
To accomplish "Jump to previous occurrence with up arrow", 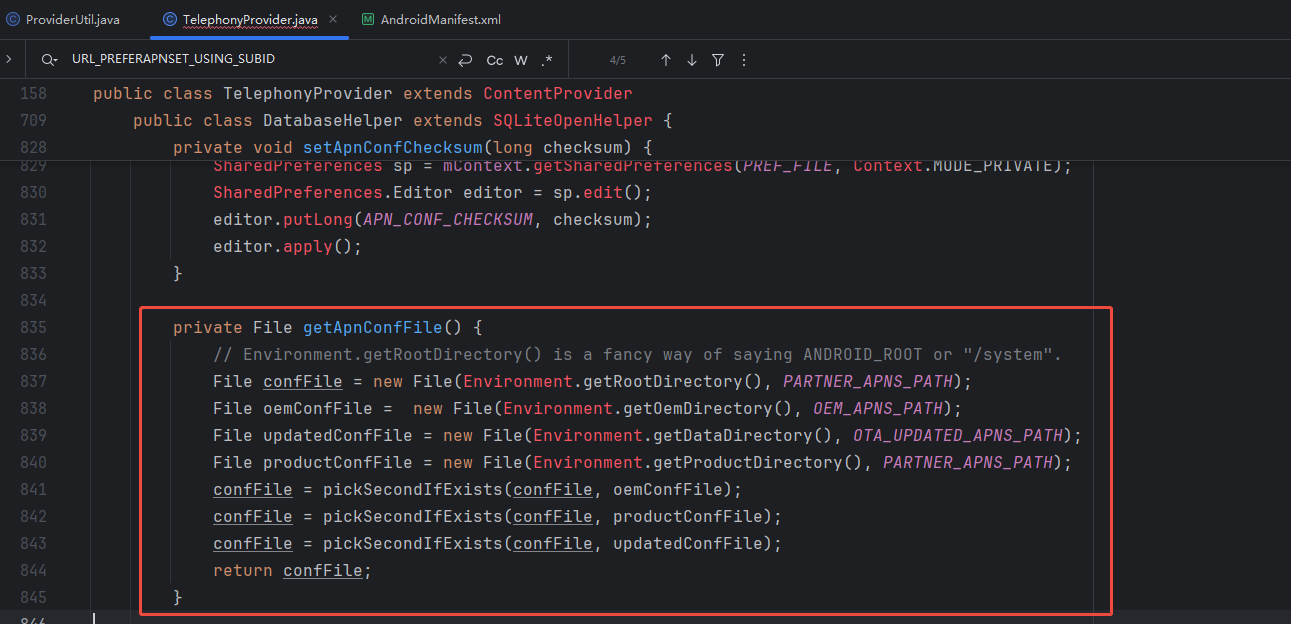I will pos(666,60).
